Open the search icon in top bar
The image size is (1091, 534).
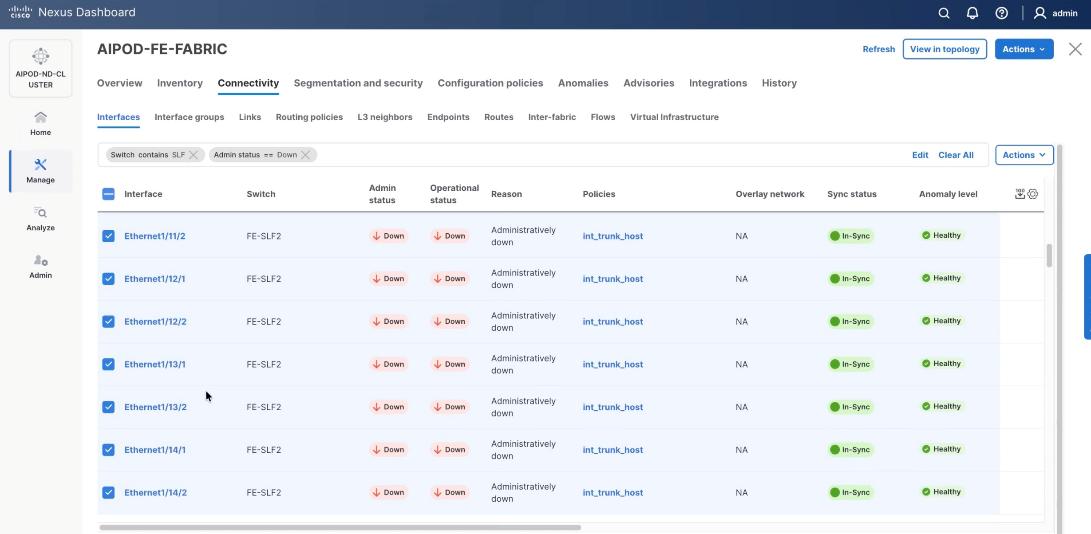point(943,13)
